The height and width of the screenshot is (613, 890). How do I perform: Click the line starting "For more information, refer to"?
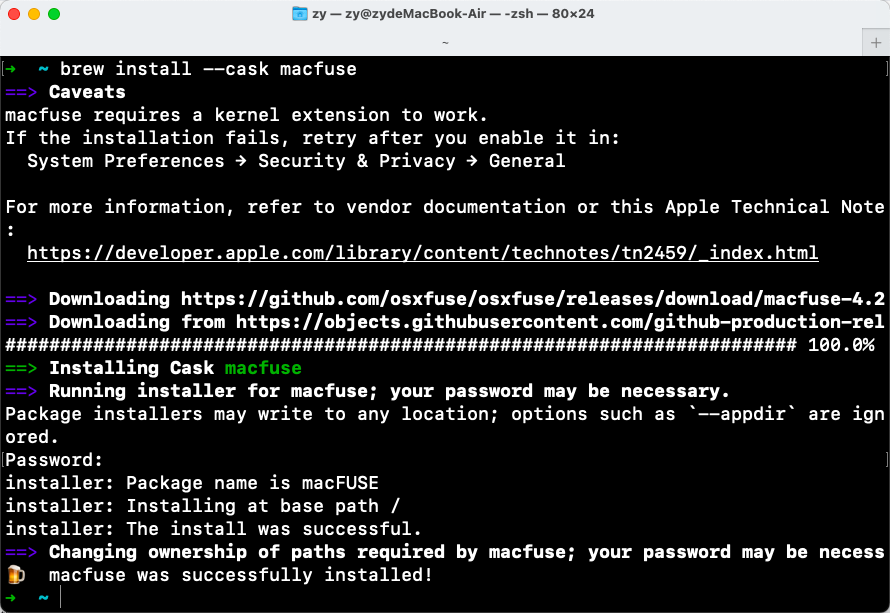tap(445, 207)
